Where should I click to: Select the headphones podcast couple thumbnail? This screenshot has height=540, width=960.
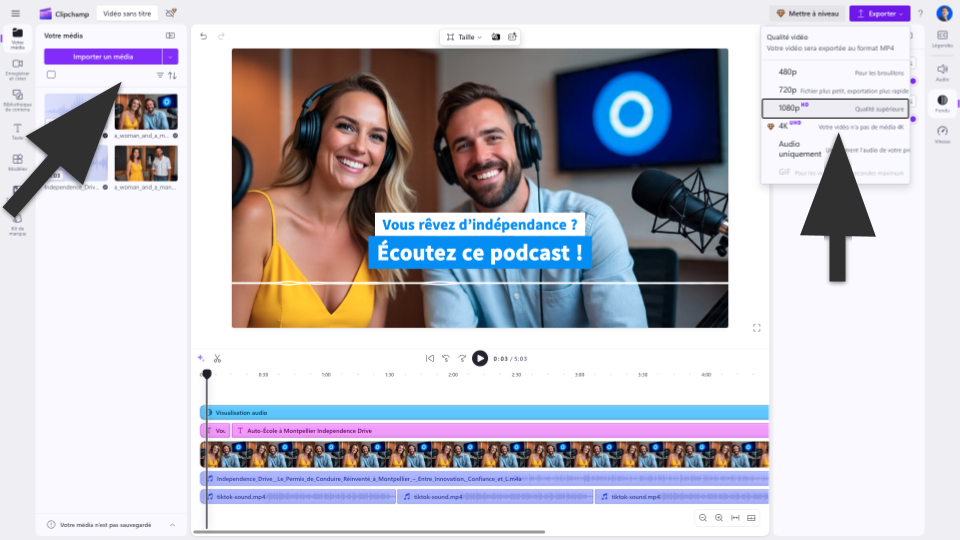coord(146,111)
